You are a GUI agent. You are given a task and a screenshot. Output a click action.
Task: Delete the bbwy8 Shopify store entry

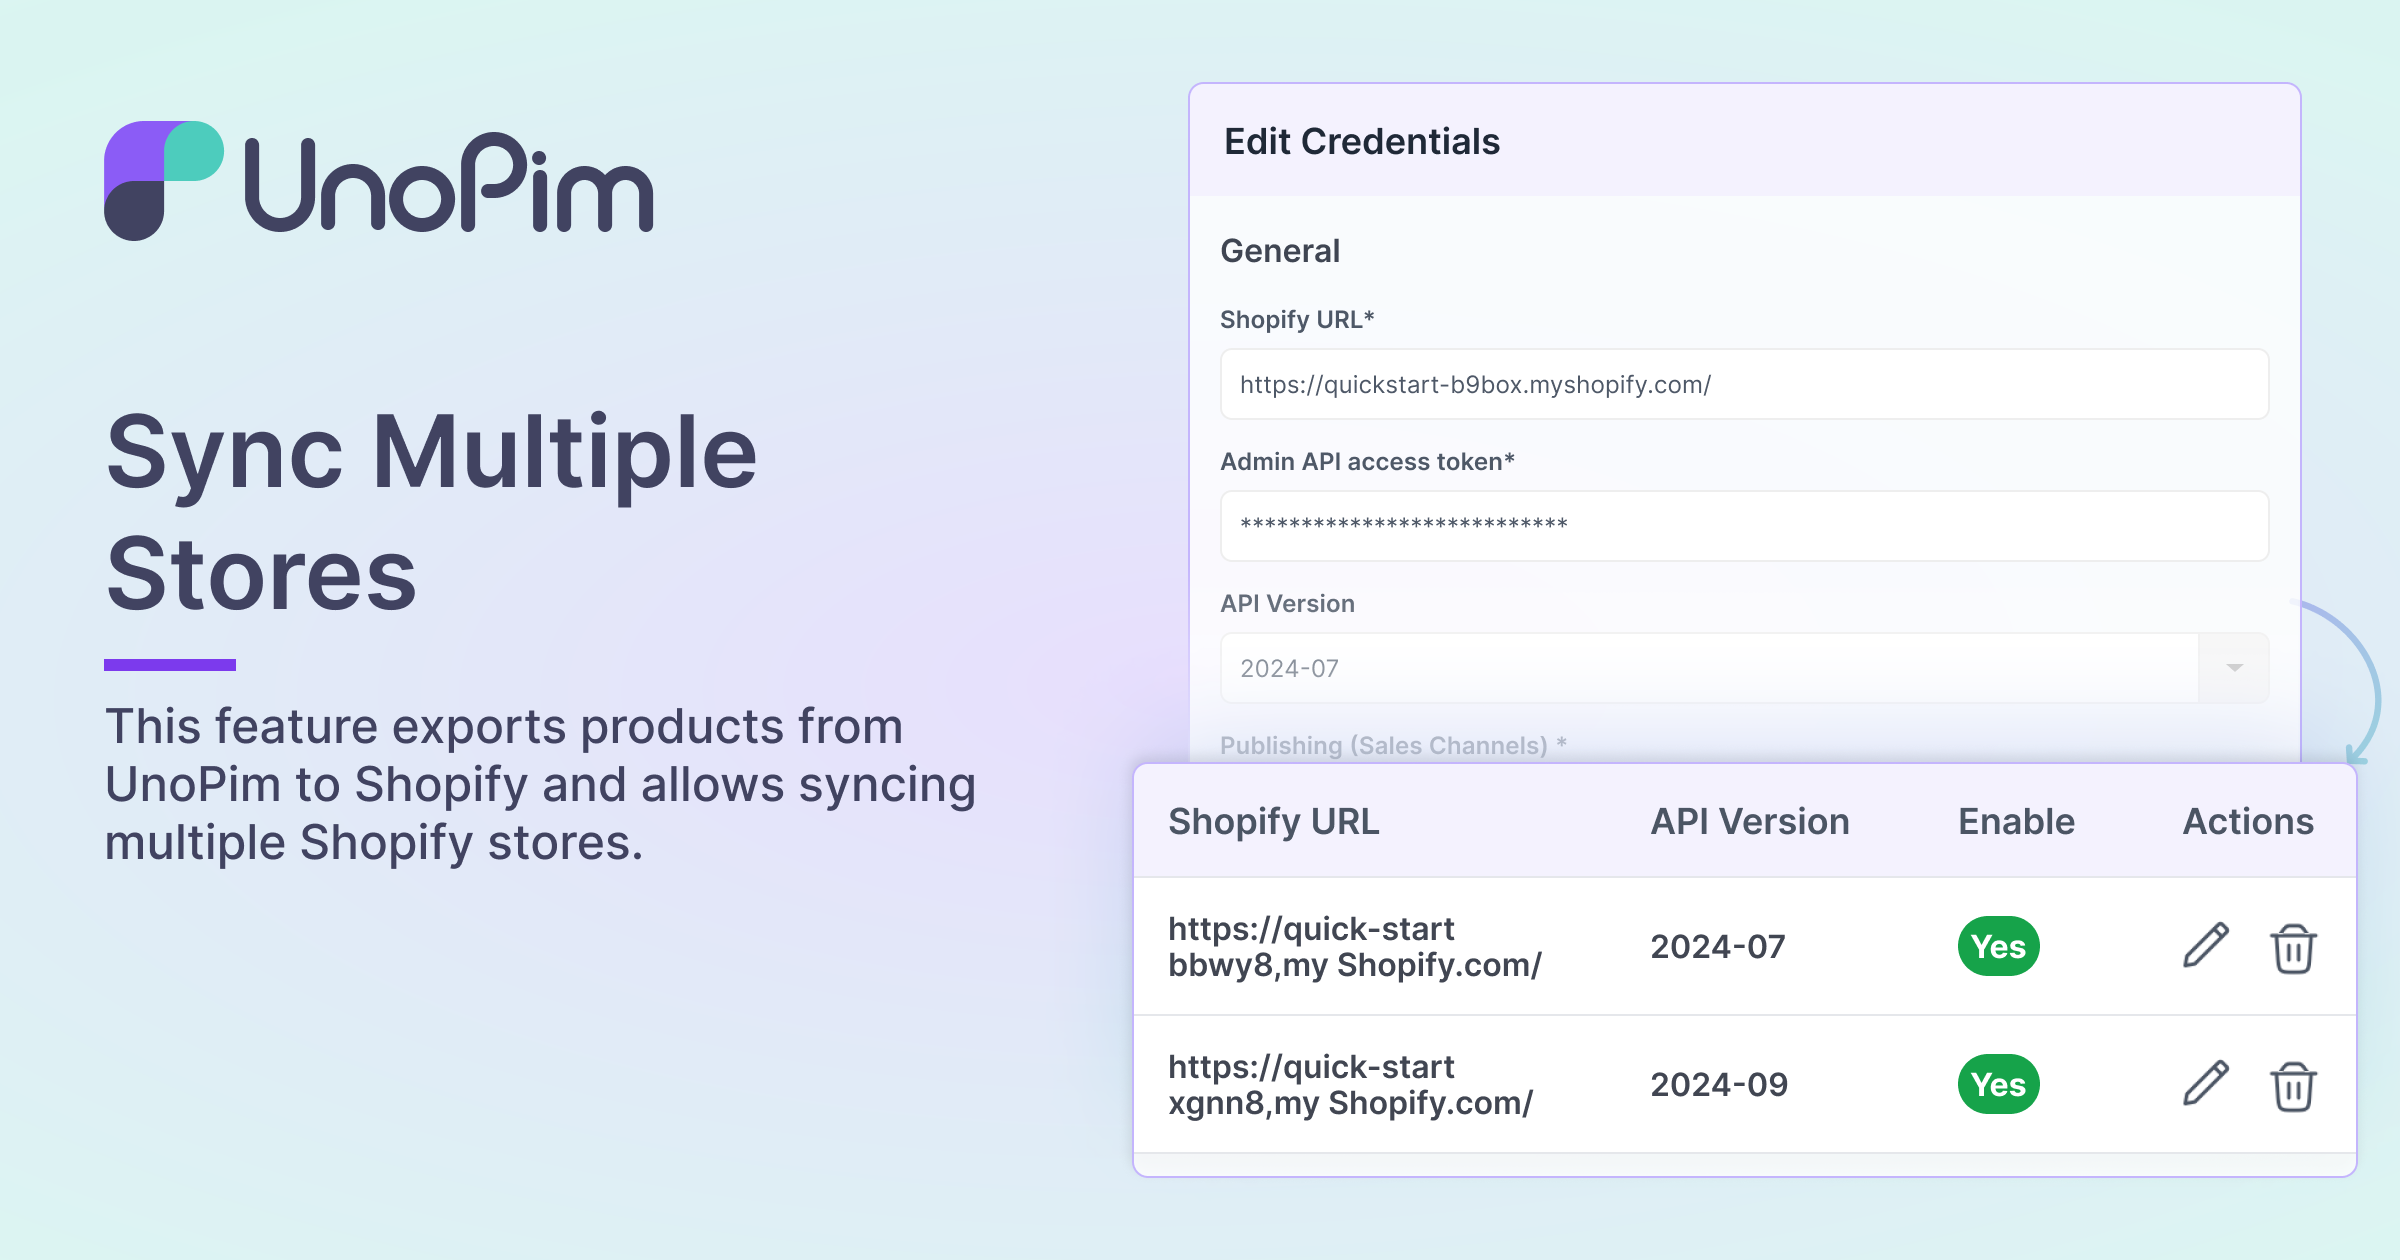click(x=2293, y=947)
